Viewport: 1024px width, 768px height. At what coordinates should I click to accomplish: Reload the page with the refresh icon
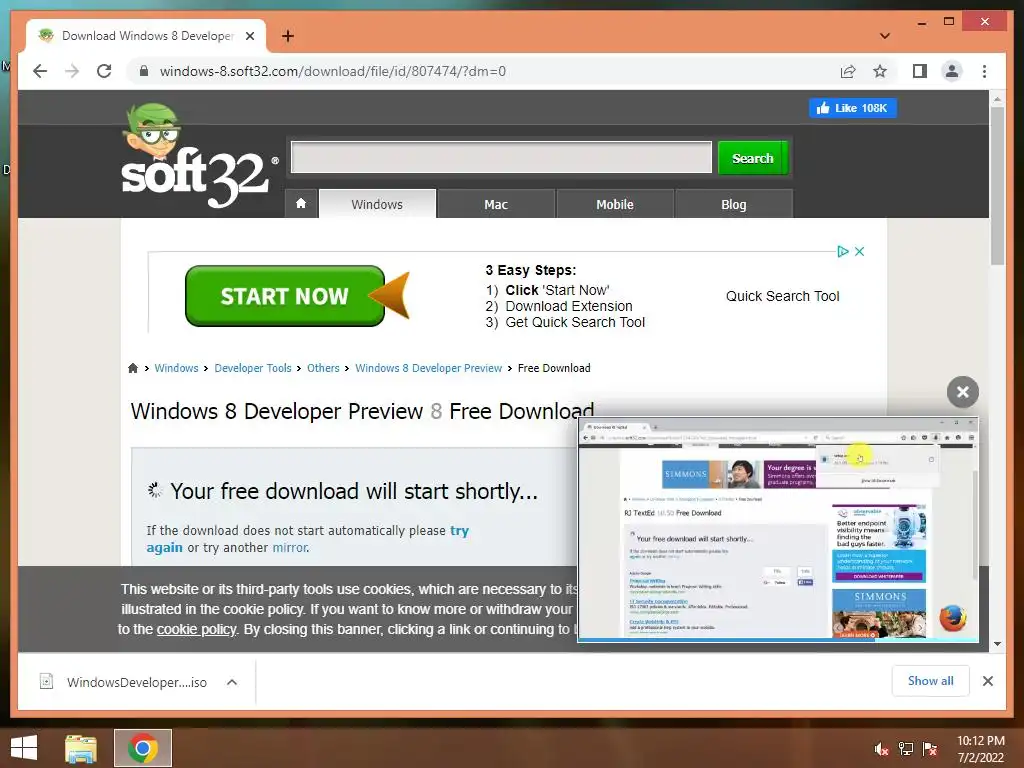104,71
